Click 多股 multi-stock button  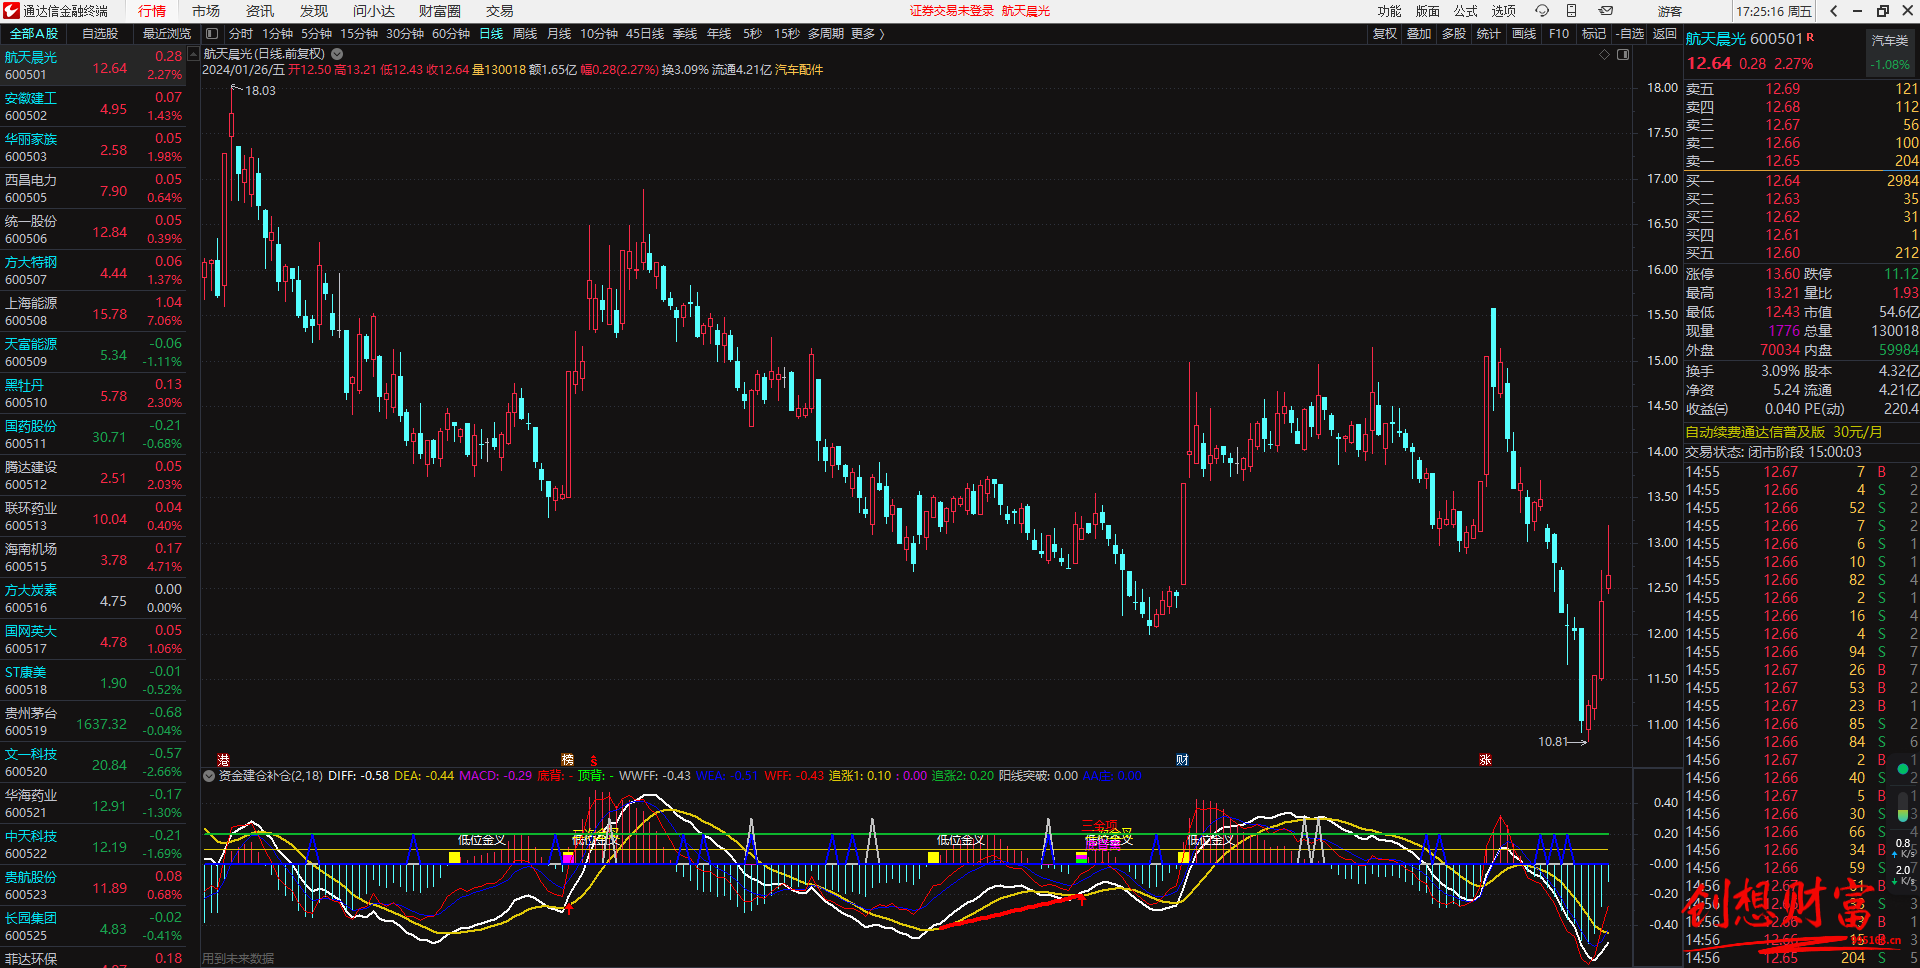pyautogui.click(x=1454, y=34)
